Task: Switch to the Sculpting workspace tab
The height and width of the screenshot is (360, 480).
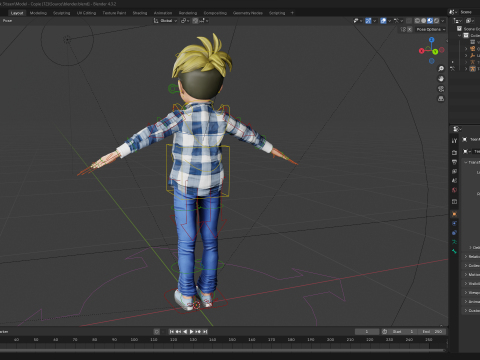Action: coord(62,13)
